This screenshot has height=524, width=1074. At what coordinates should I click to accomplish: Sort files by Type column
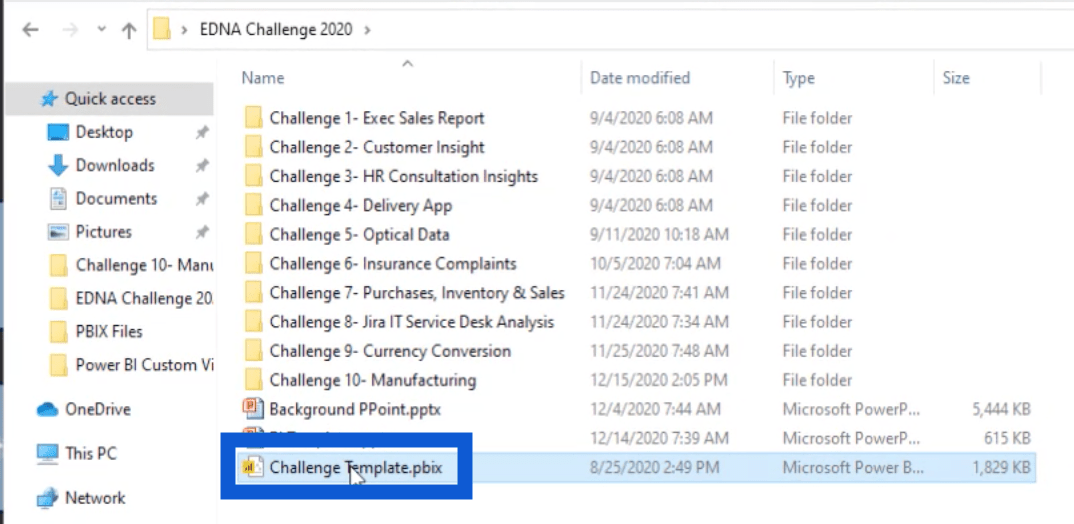[x=798, y=78]
